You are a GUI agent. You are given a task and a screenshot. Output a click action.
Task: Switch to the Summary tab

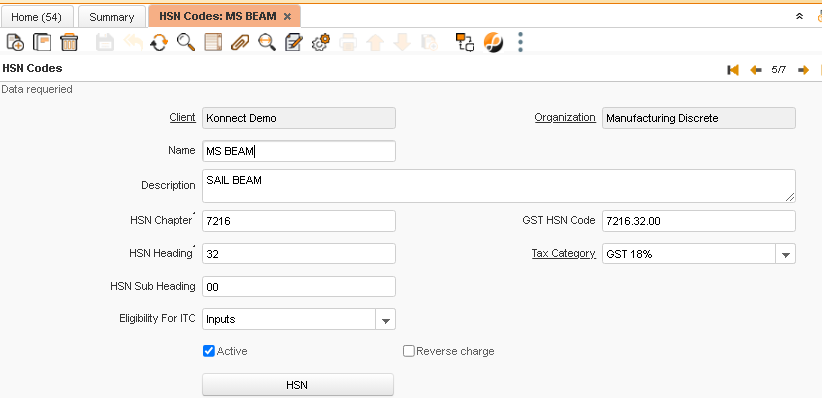coord(112,17)
